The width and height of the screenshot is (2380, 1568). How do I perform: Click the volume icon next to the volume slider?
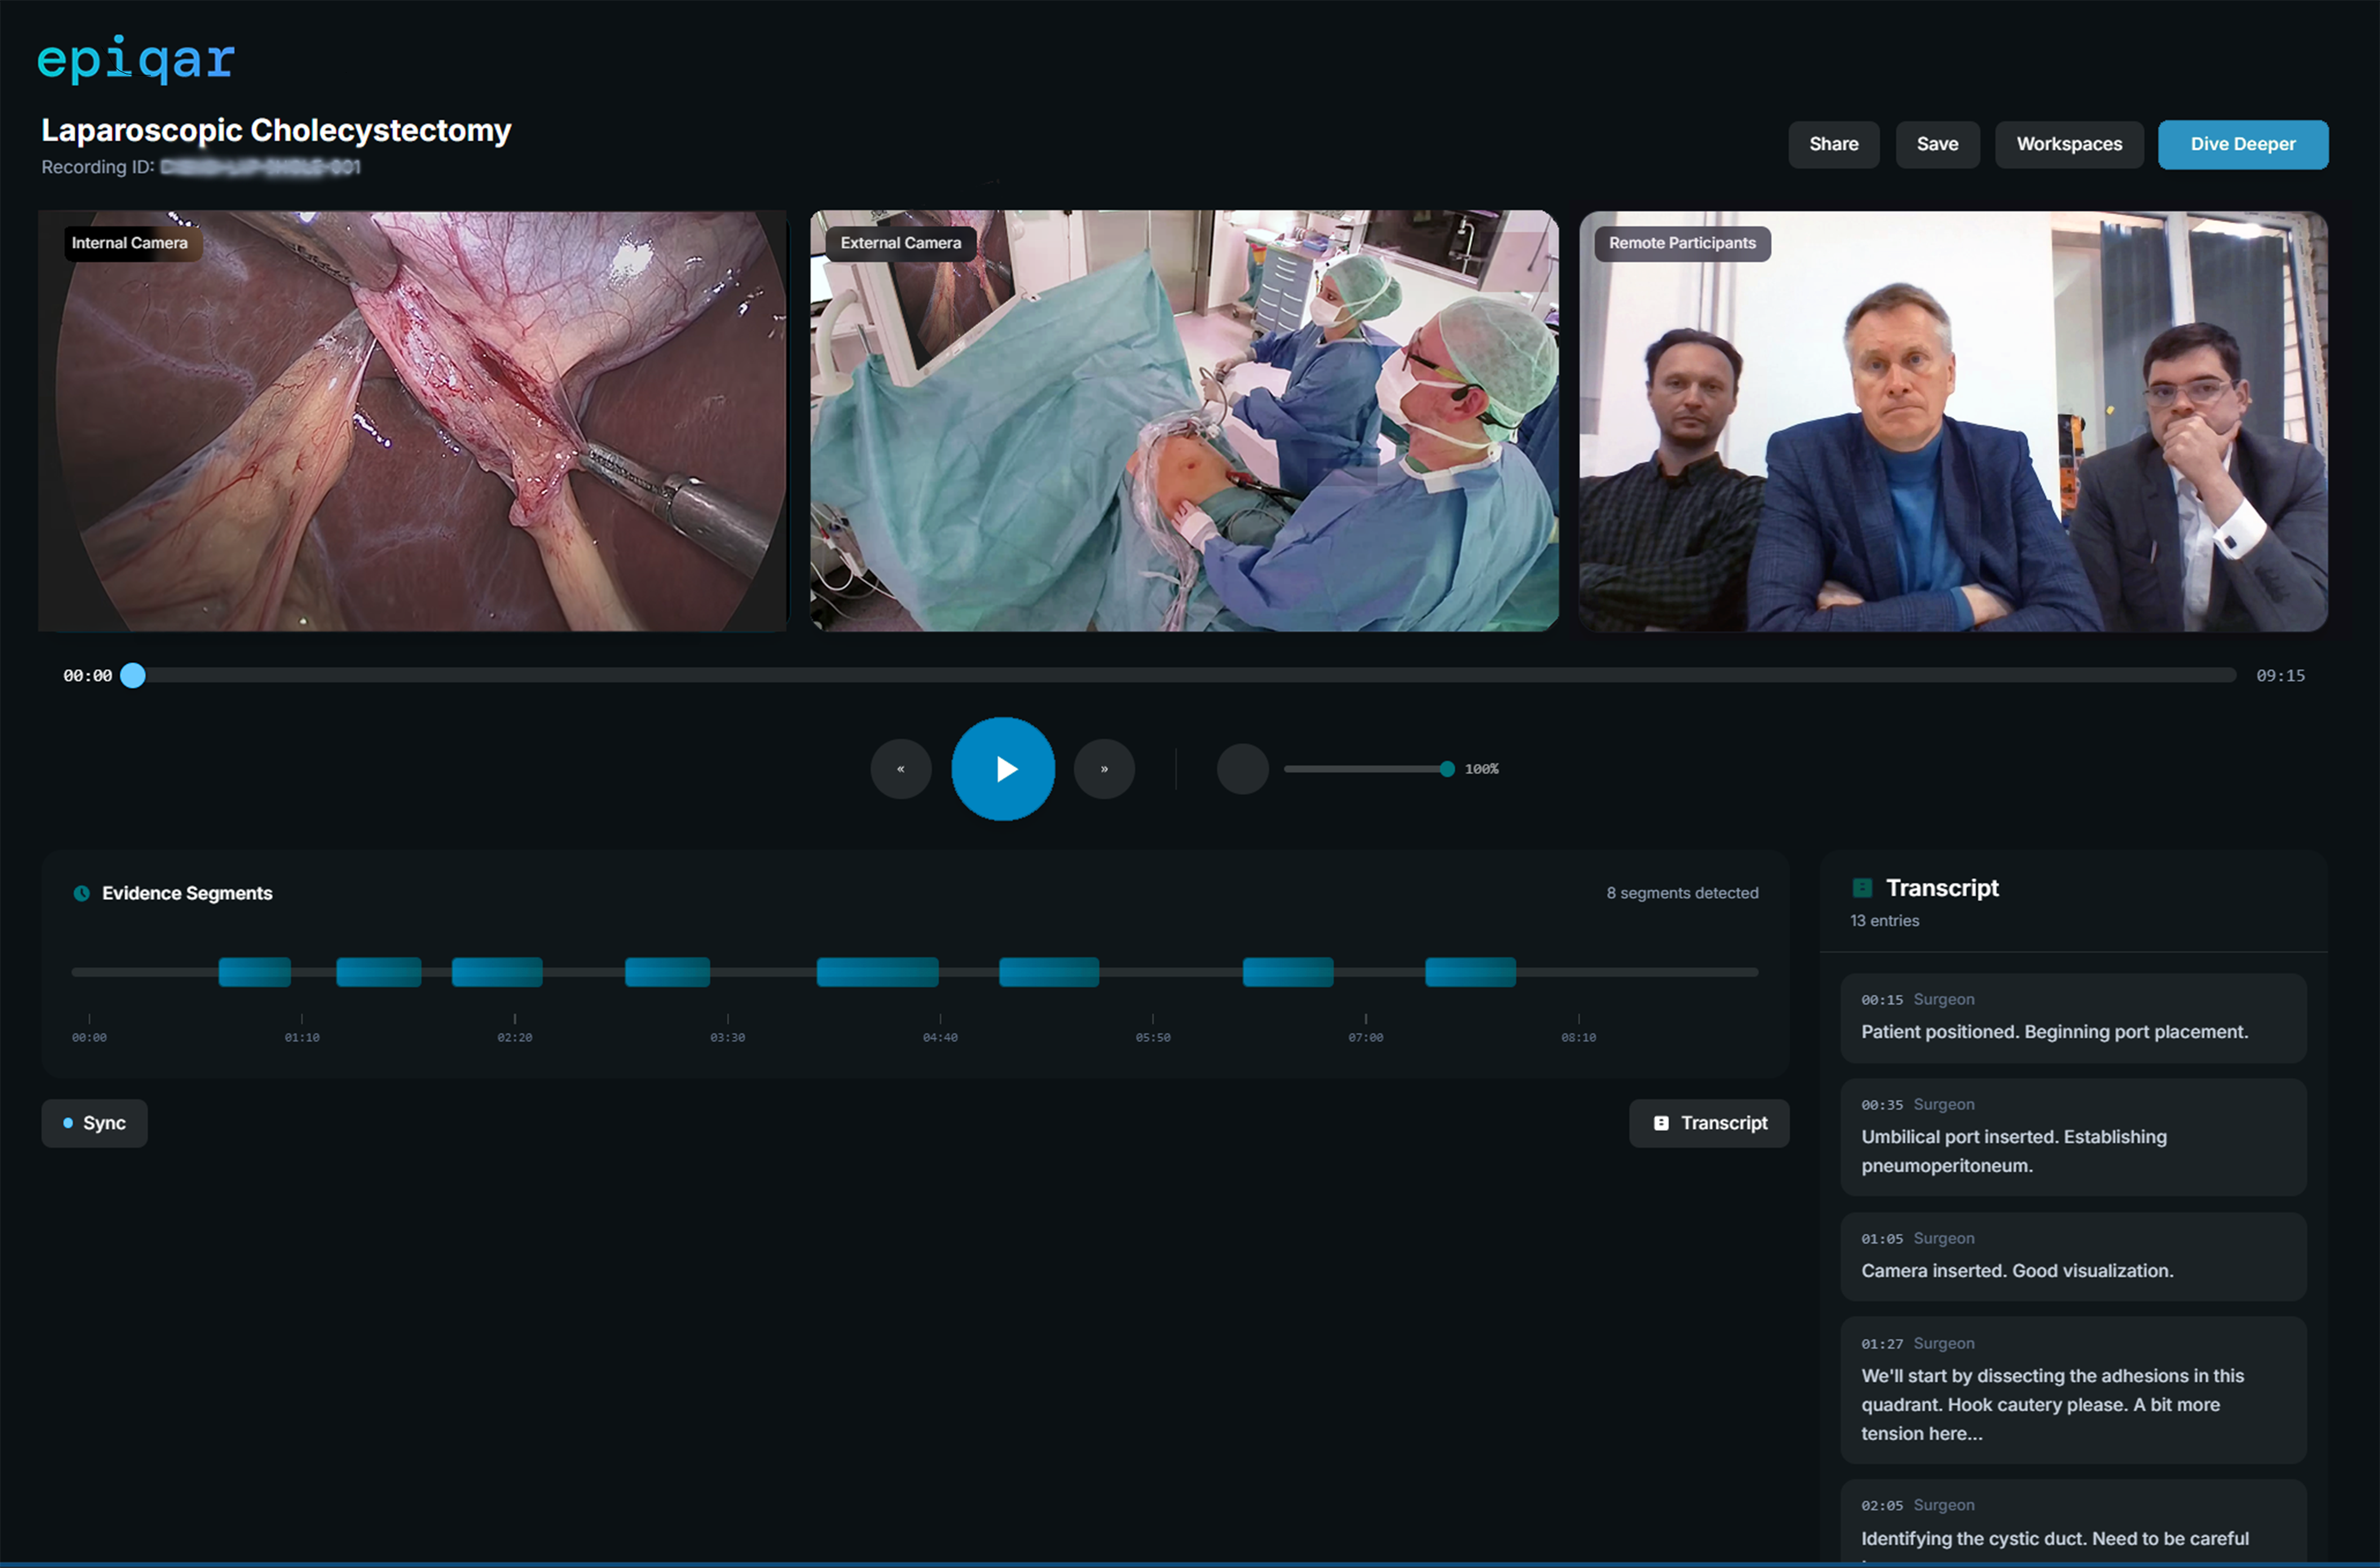(1242, 769)
